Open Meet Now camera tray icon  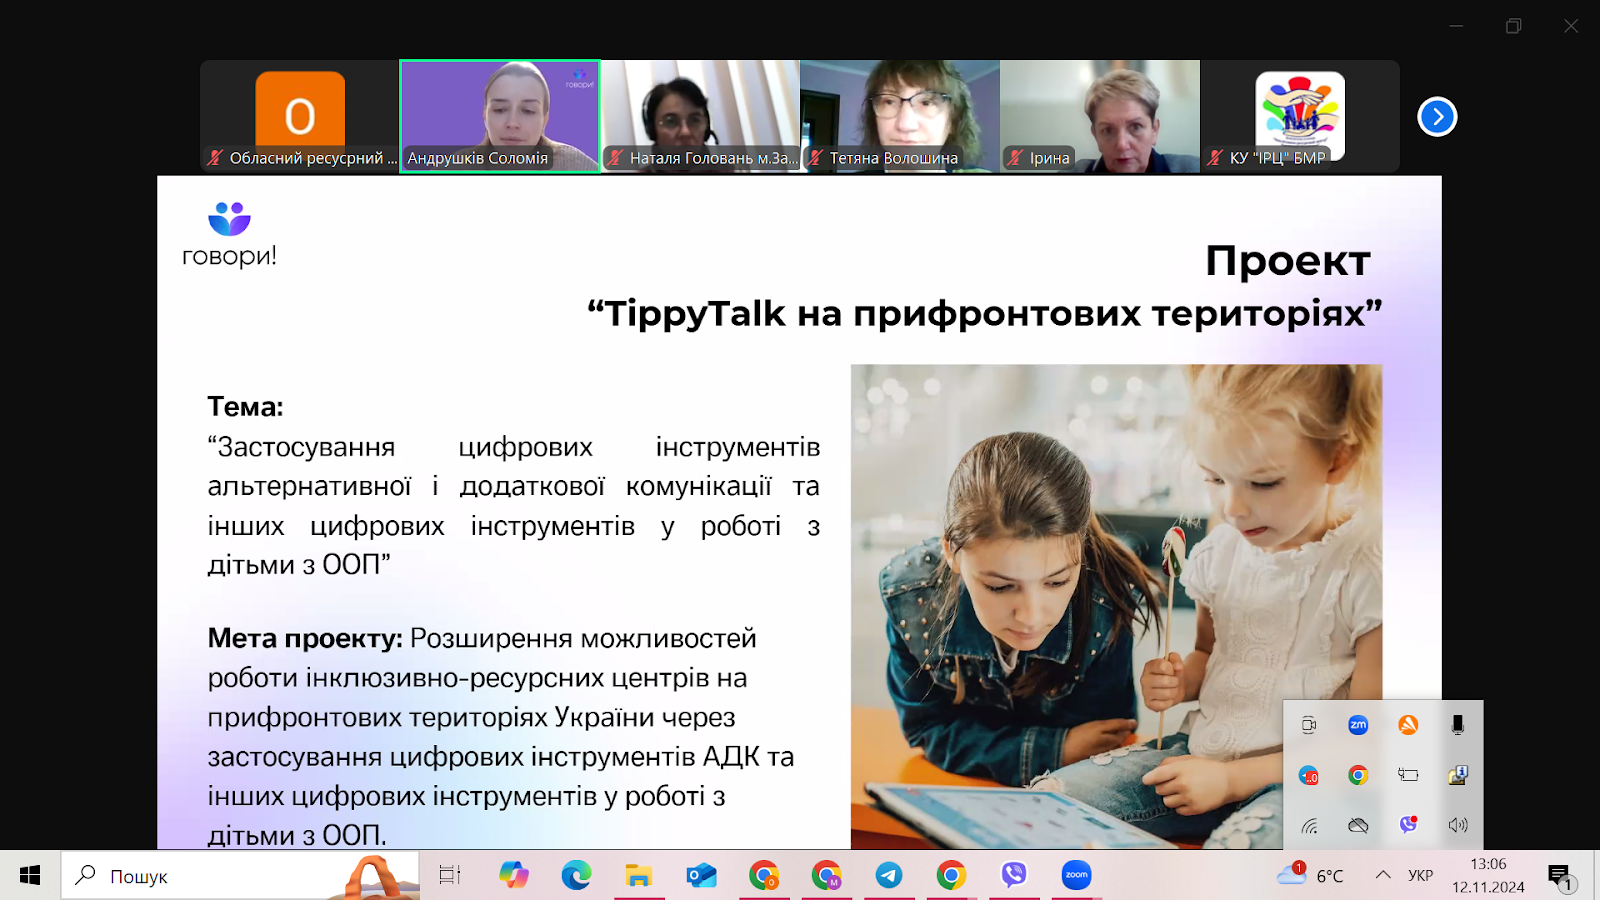click(1309, 725)
